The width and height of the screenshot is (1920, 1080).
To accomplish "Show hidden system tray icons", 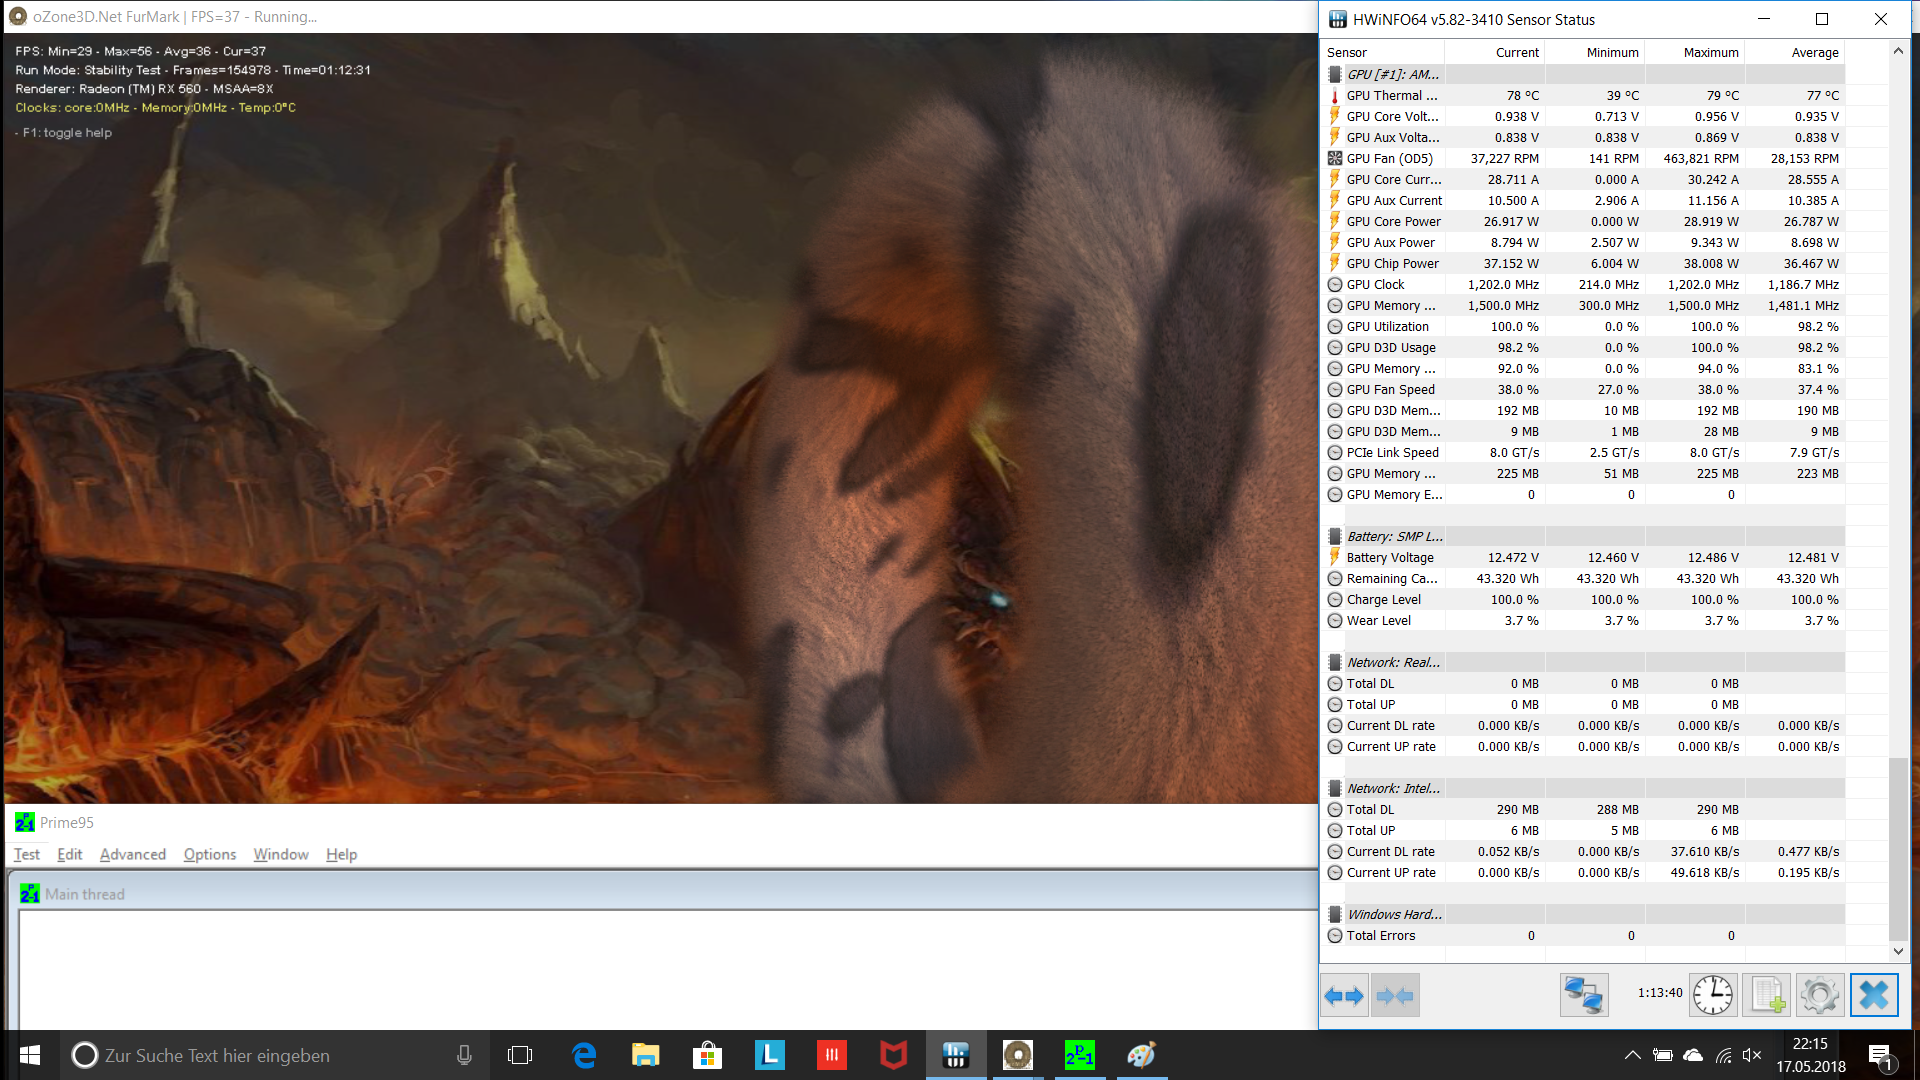I will 1632,1055.
